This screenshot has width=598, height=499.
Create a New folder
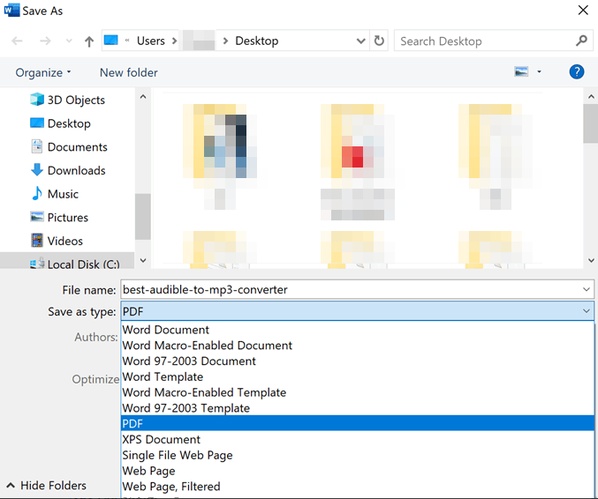click(129, 72)
